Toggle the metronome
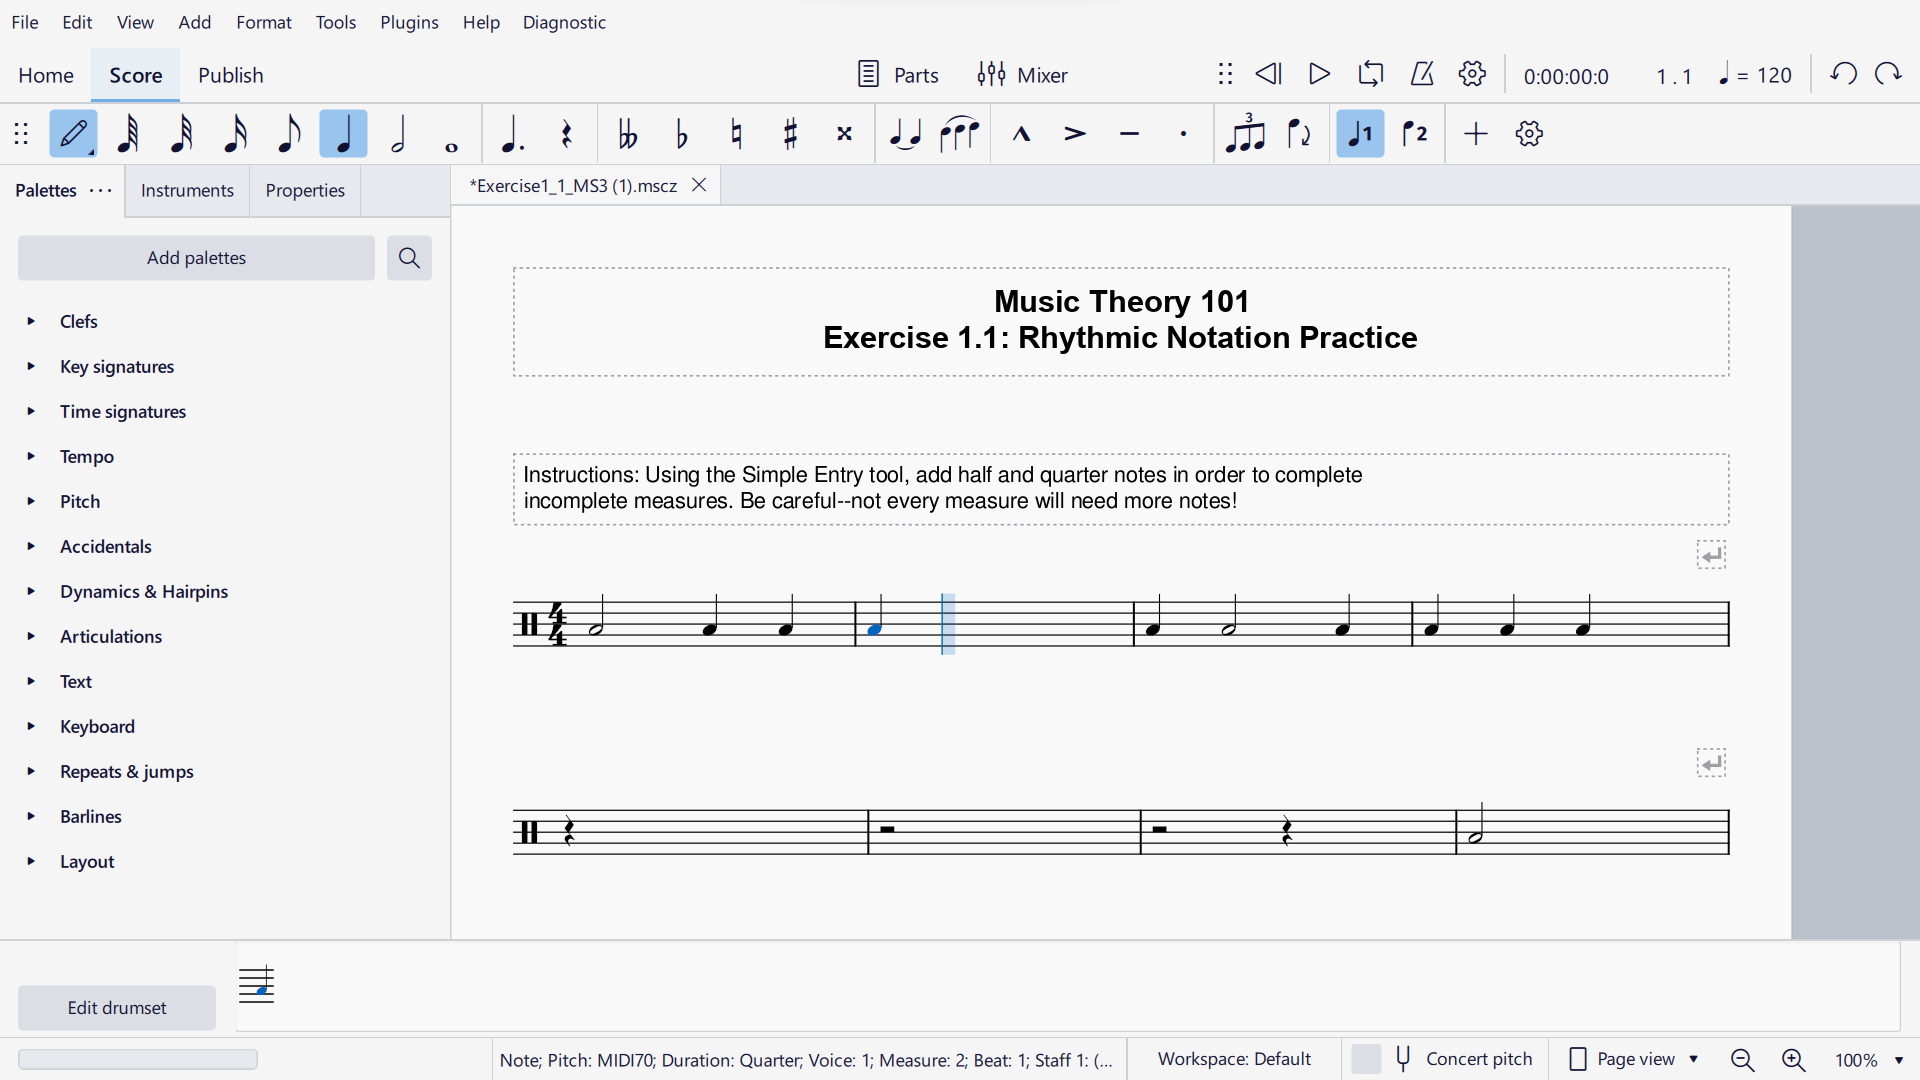This screenshot has width=1920, height=1080. [1422, 74]
